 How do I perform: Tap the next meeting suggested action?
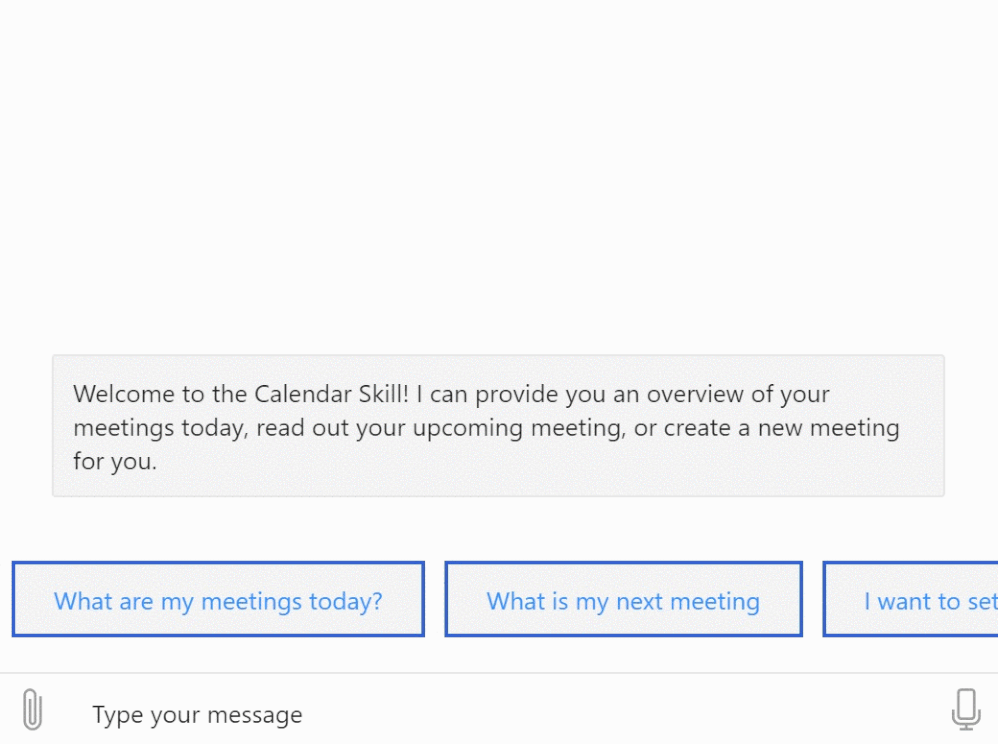[x=623, y=600]
